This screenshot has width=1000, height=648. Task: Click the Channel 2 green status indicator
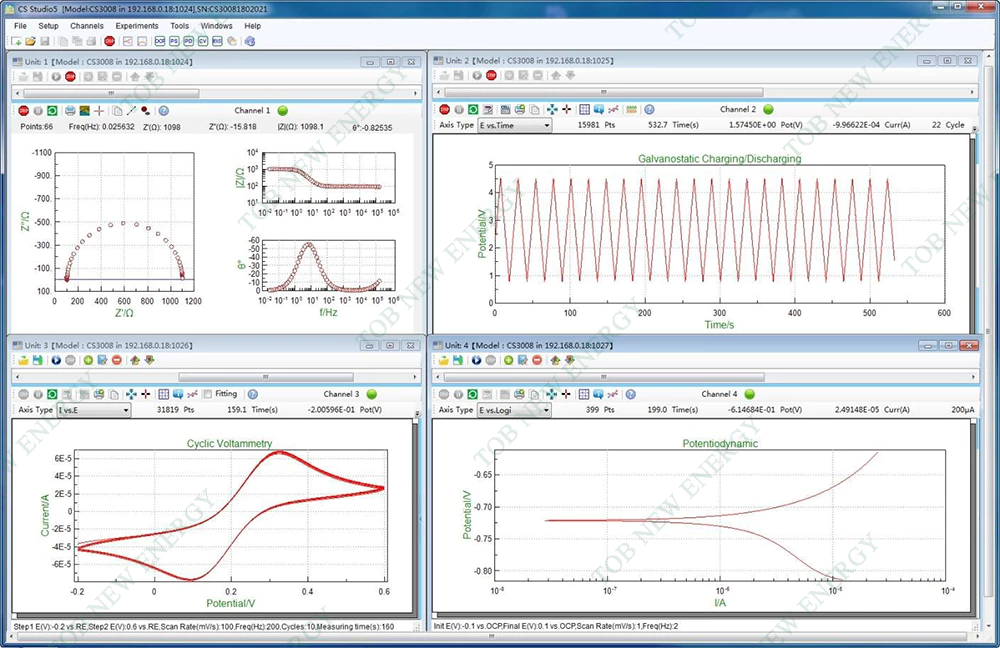(768, 109)
